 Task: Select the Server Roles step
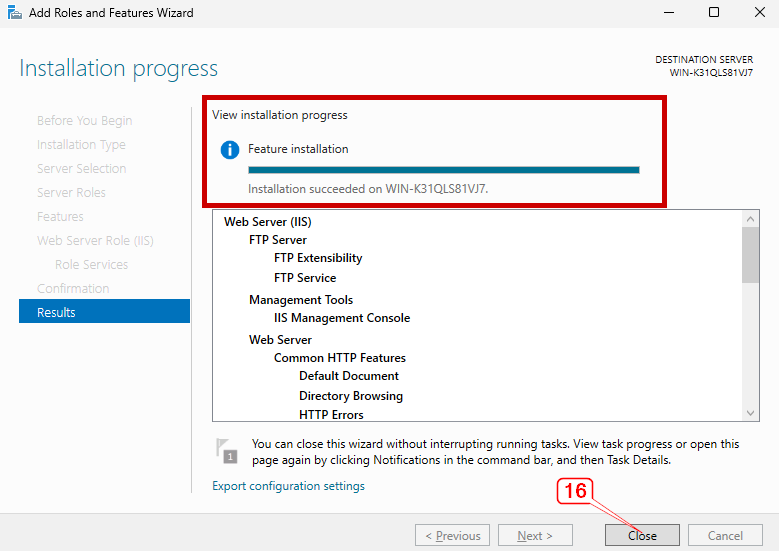pos(71,192)
